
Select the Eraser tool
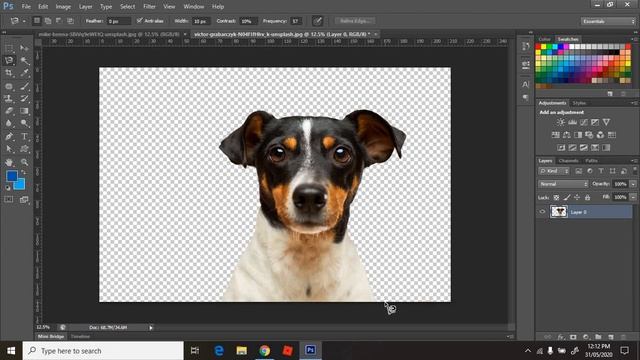pyautogui.click(x=9, y=111)
